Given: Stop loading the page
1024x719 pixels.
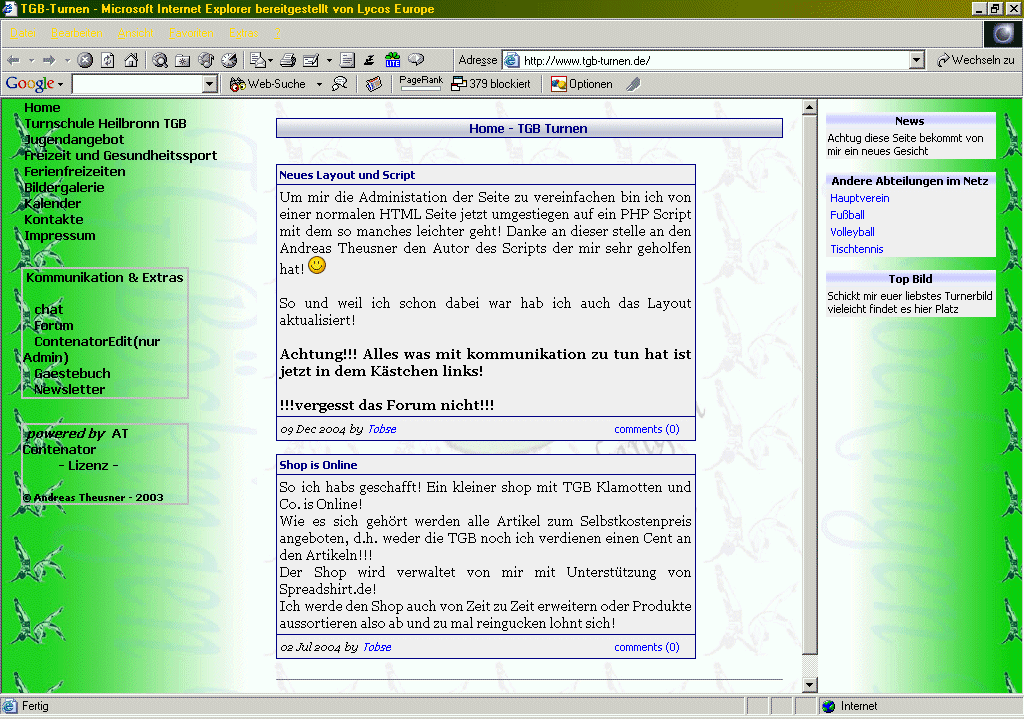Looking at the screenshot, I should 85,60.
